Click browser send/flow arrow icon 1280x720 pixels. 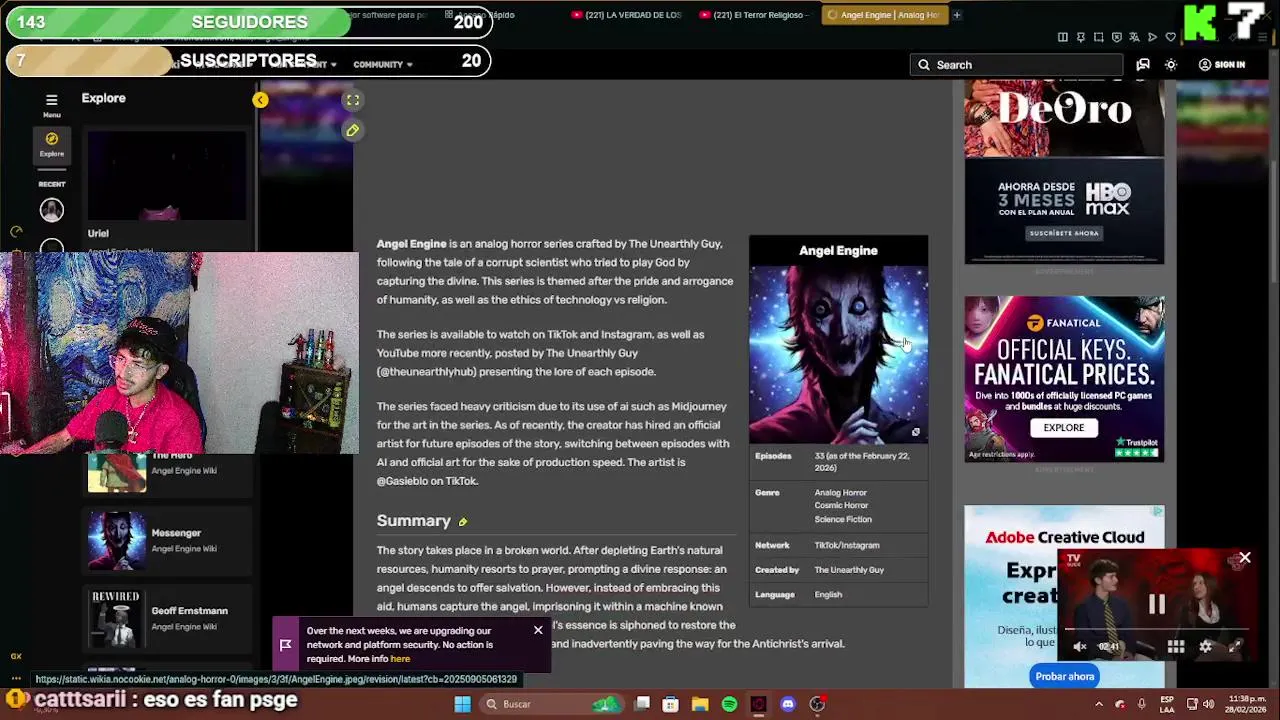1152,37
